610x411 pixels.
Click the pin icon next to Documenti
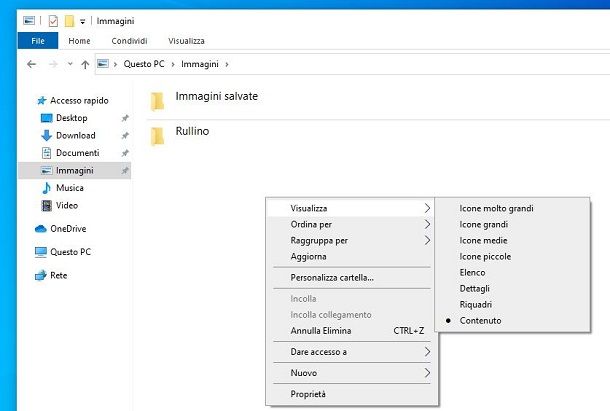point(125,153)
